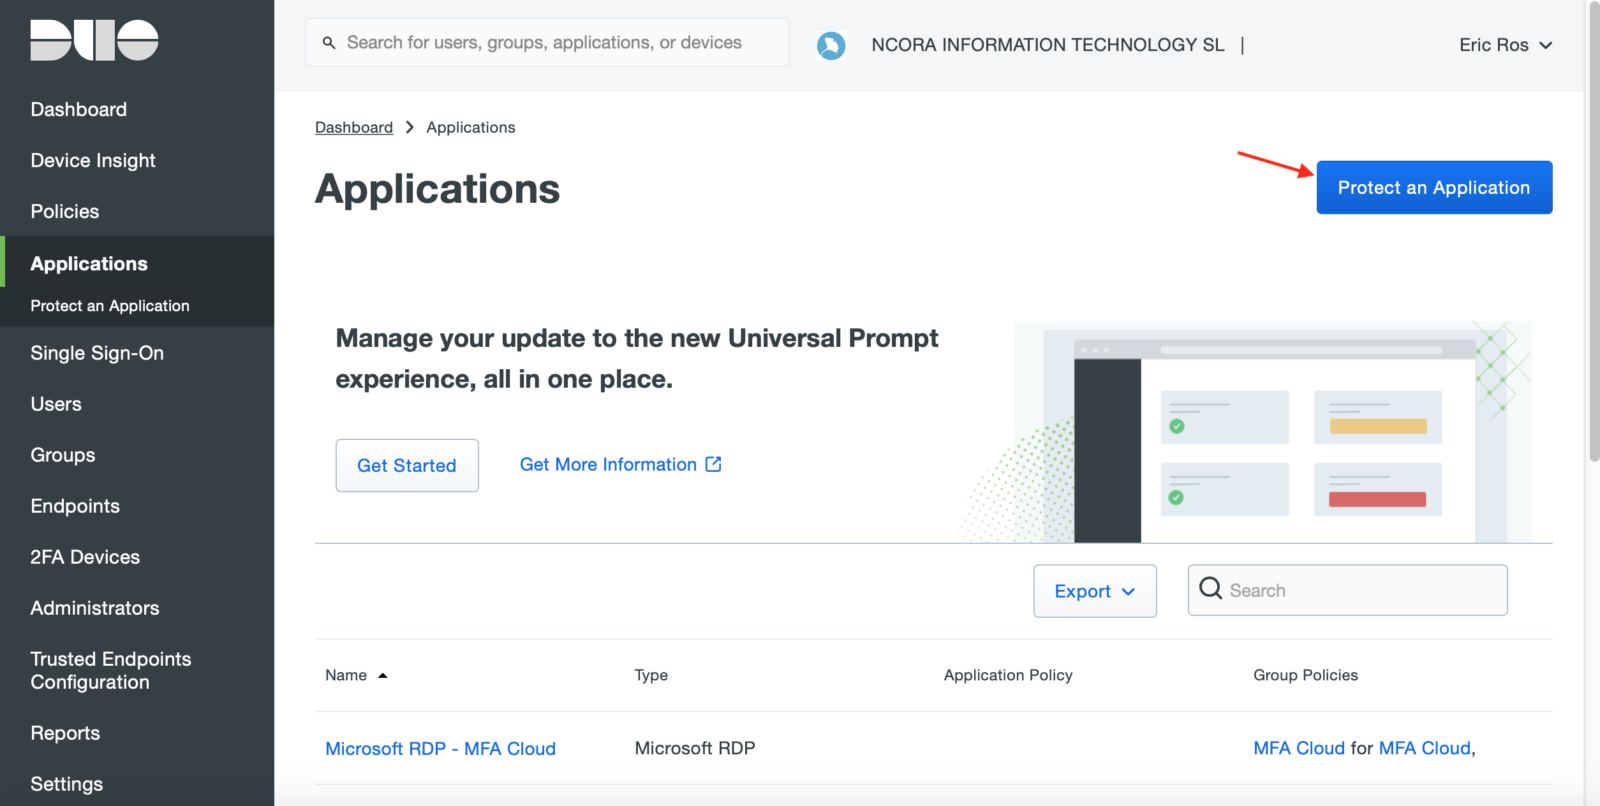Image resolution: width=1600 pixels, height=806 pixels.
Task: Open the Single Sign-On section
Action: 97,353
